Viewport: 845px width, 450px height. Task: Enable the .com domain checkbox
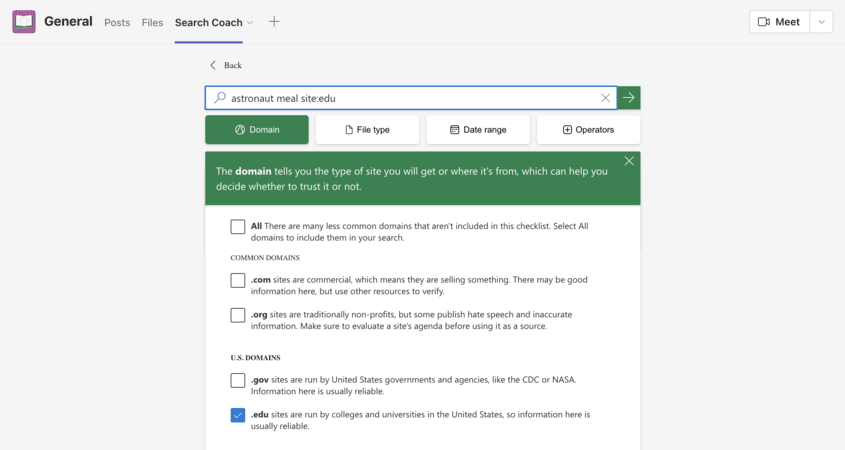pos(238,281)
